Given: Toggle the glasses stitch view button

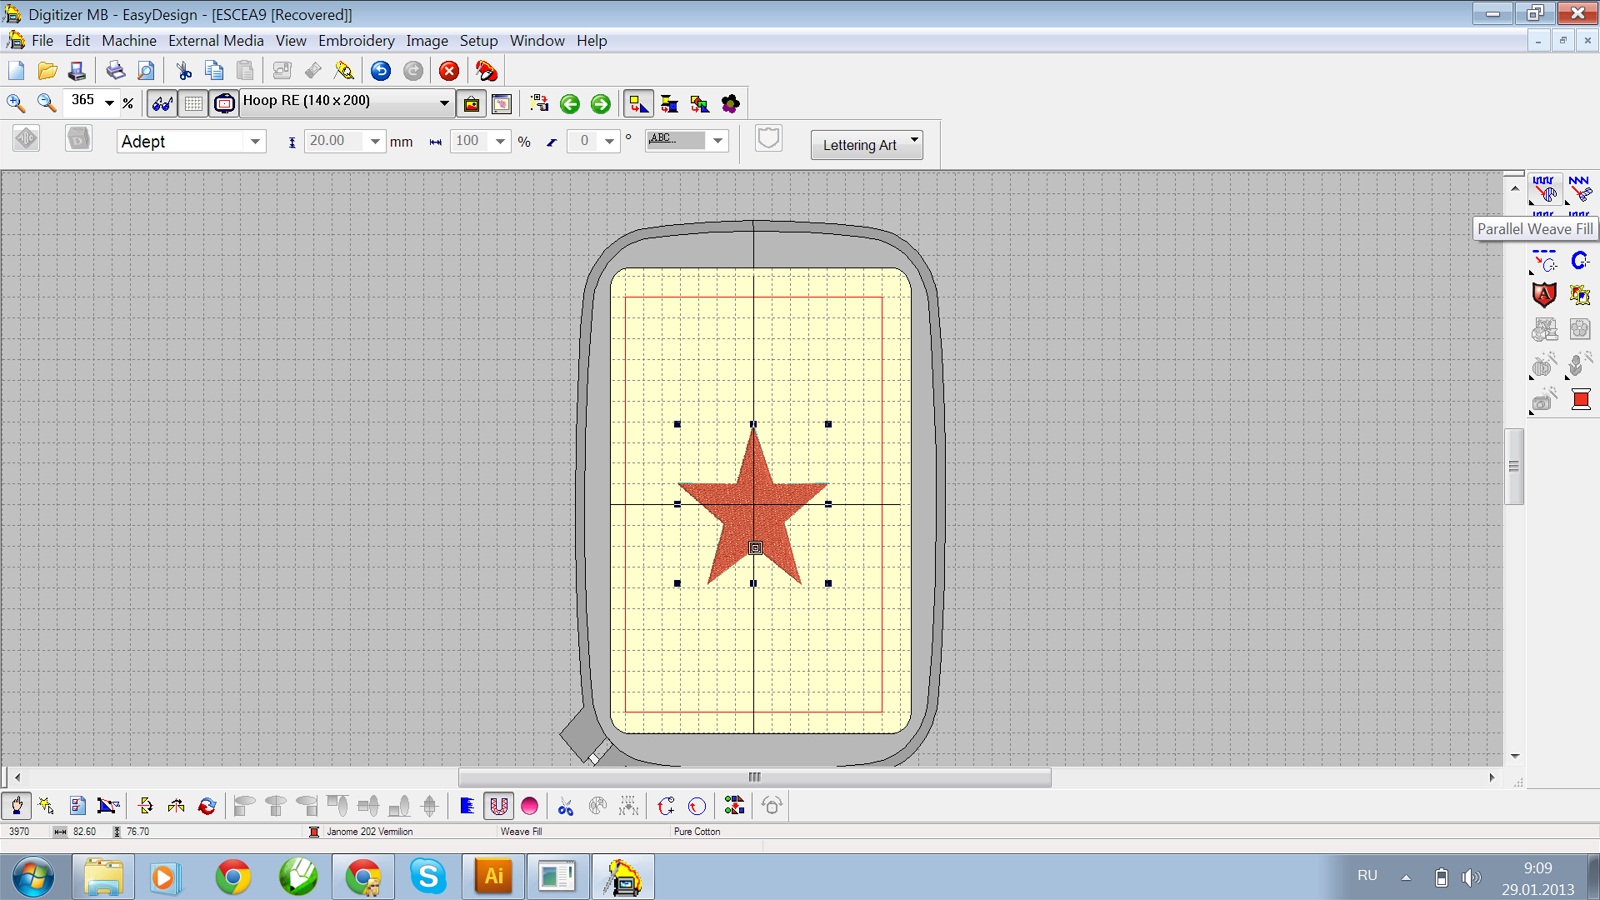Looking at the screenshot, I should [162, 104].
